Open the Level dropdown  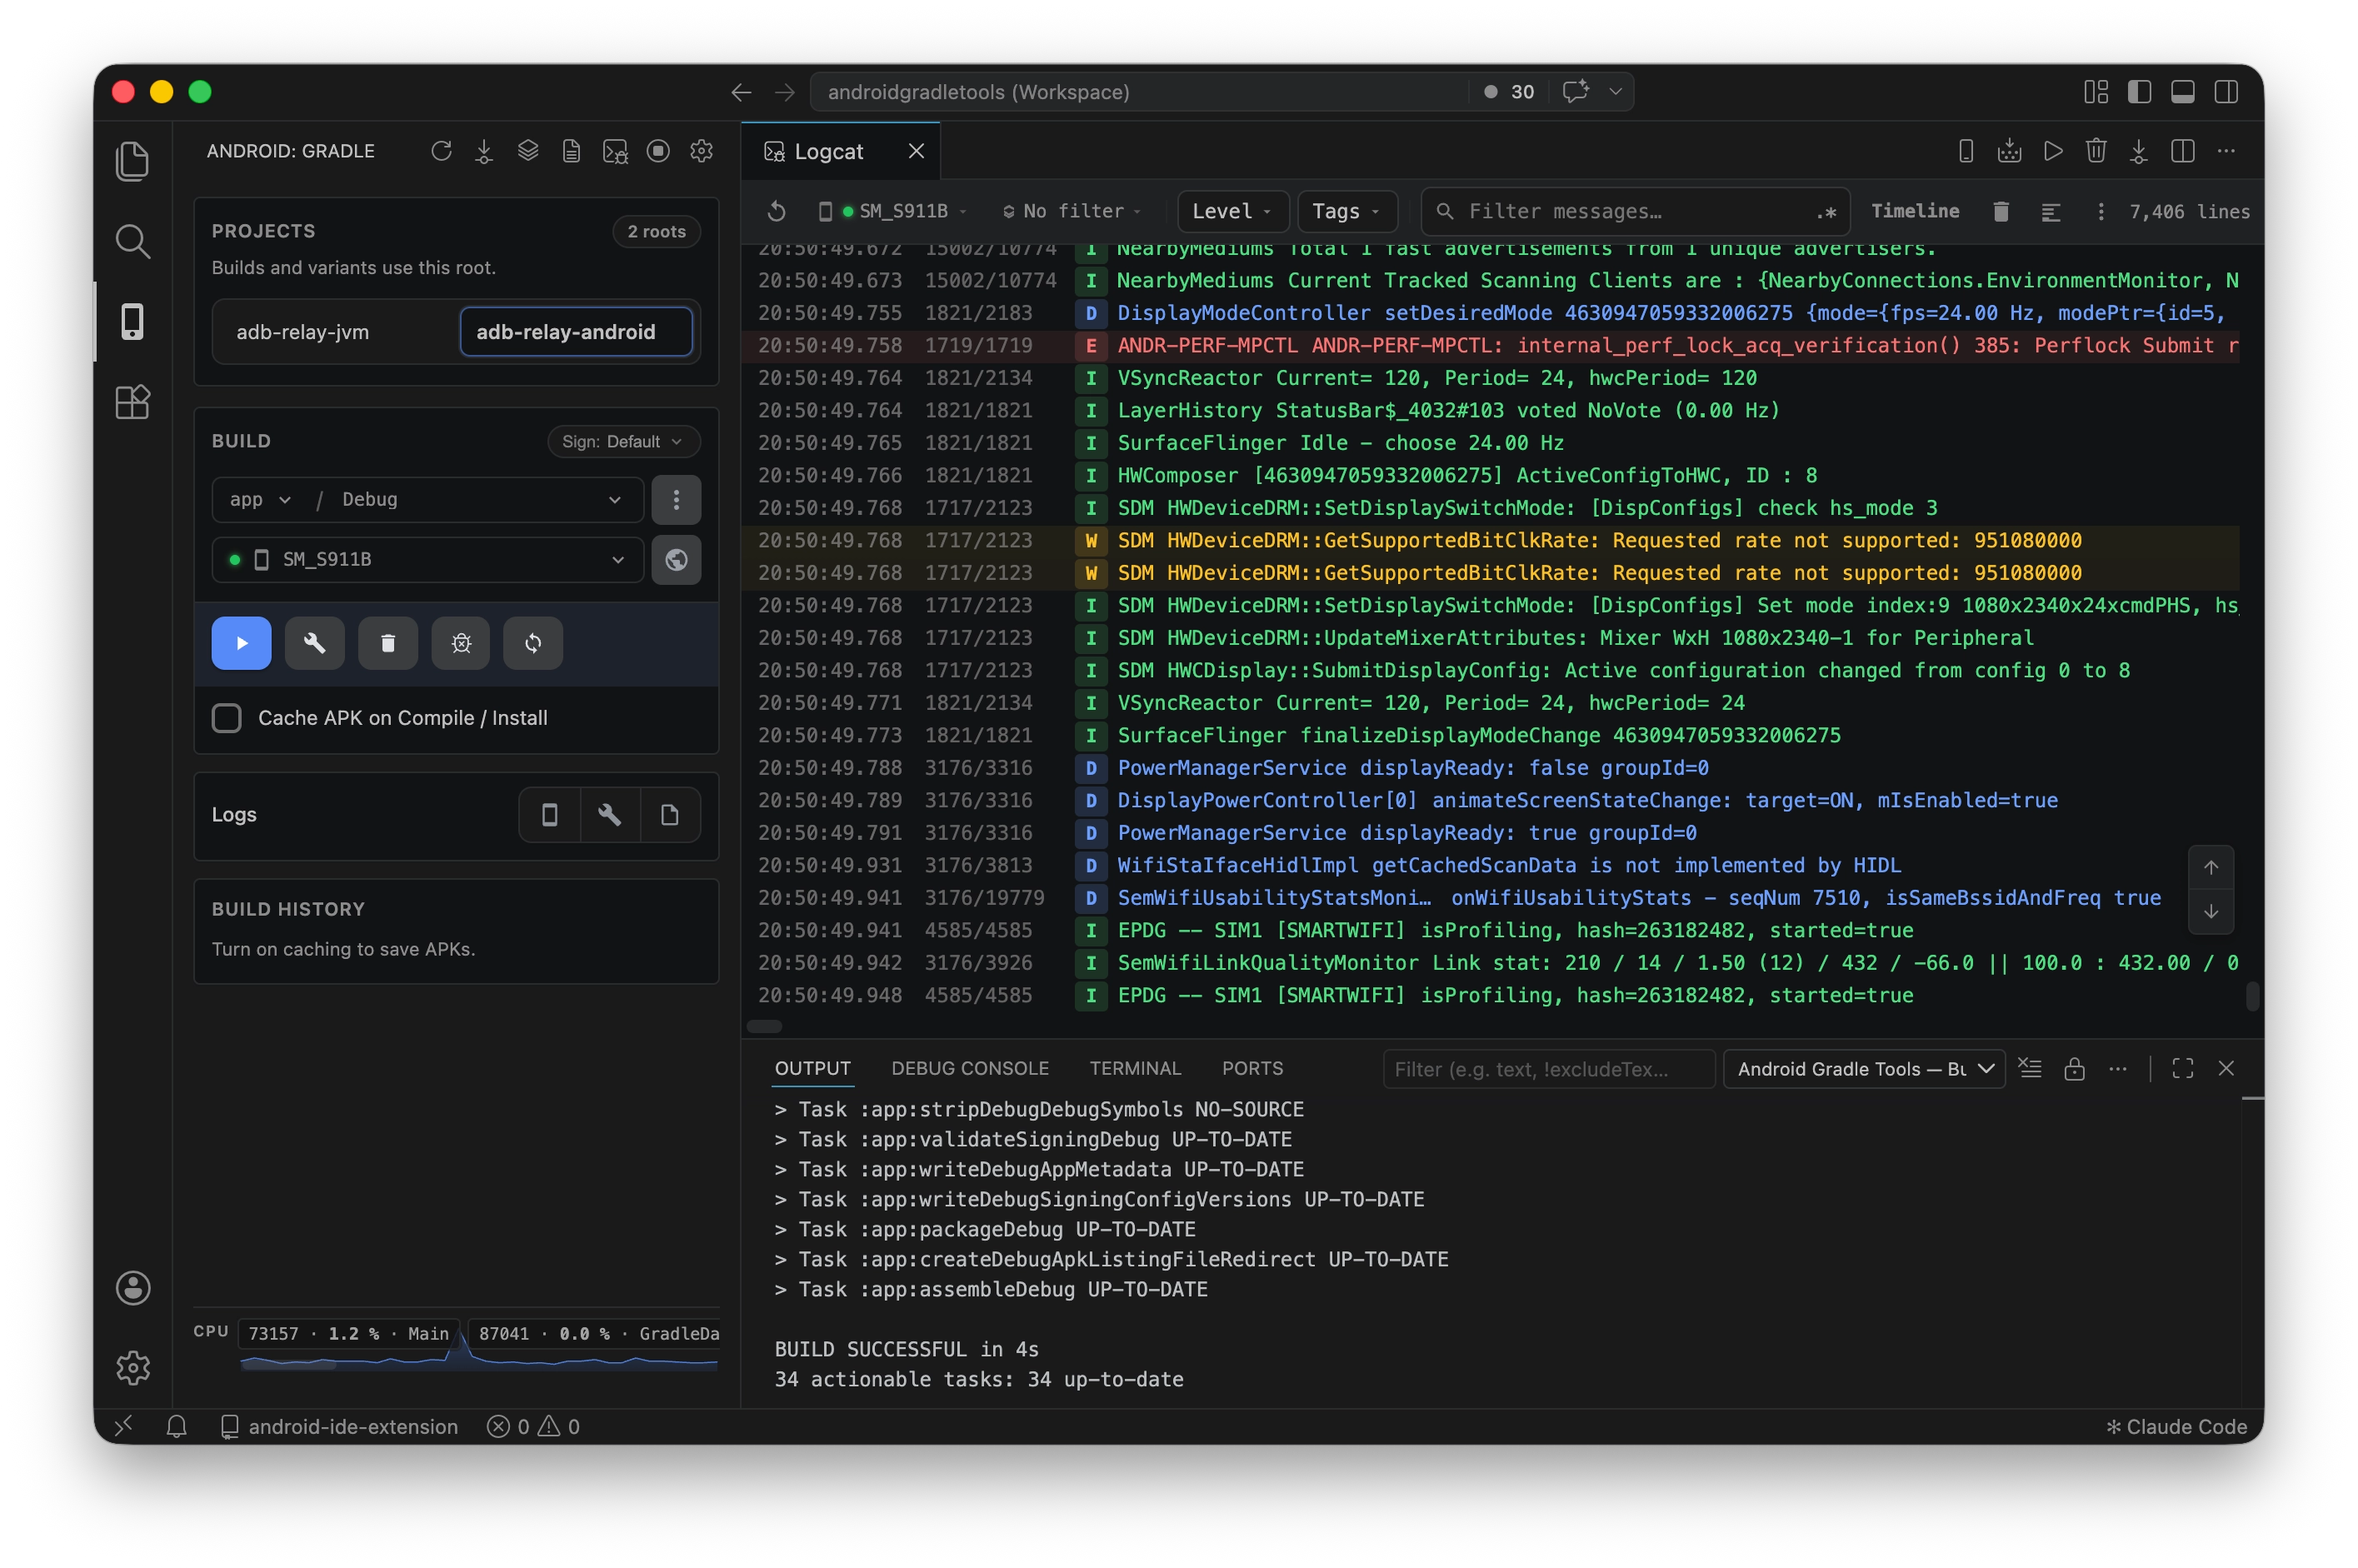tap(1232, 211)
